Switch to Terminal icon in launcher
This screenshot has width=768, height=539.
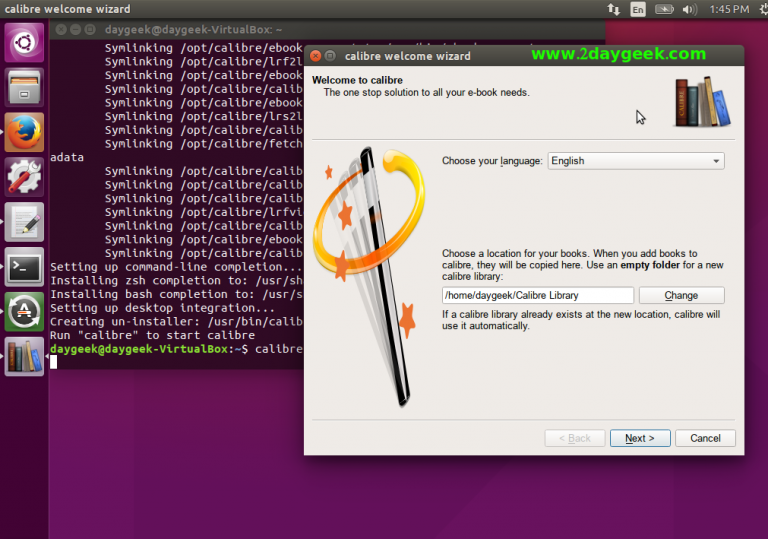[24, 267]
